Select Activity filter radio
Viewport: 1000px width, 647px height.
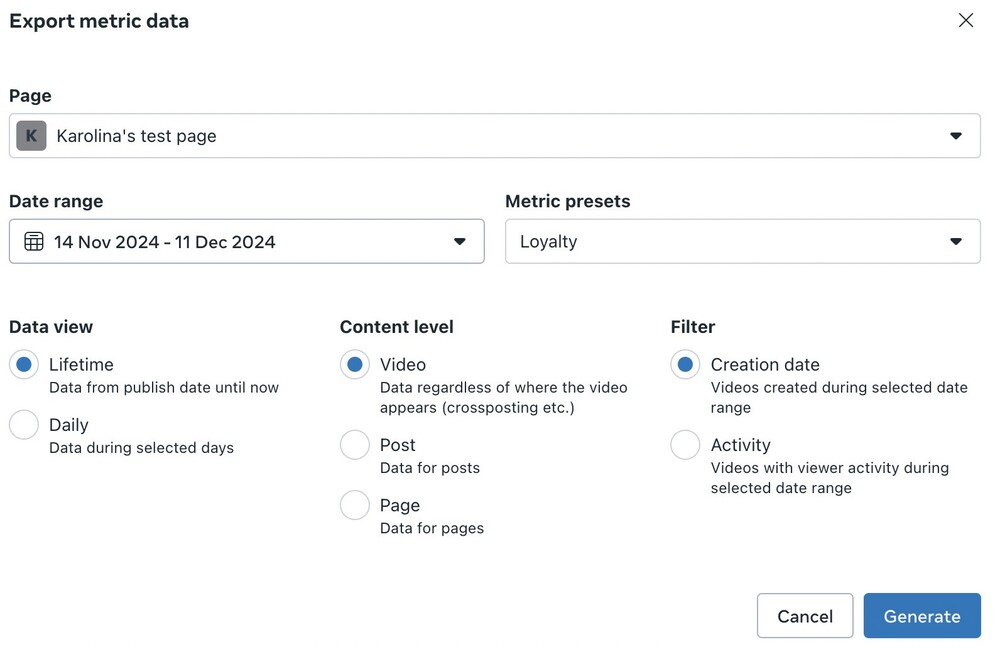[685, 445]
